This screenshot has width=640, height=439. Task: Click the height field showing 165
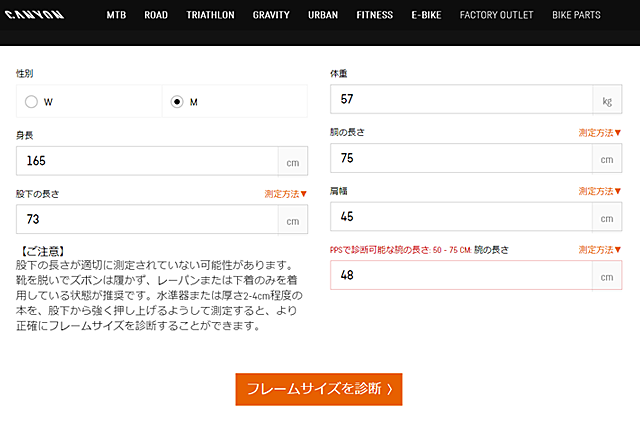[147, 161]
